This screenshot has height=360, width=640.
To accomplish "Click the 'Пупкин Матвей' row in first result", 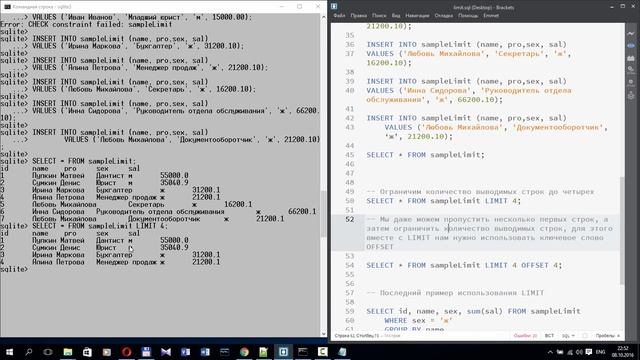I will [x=94, y=176].
